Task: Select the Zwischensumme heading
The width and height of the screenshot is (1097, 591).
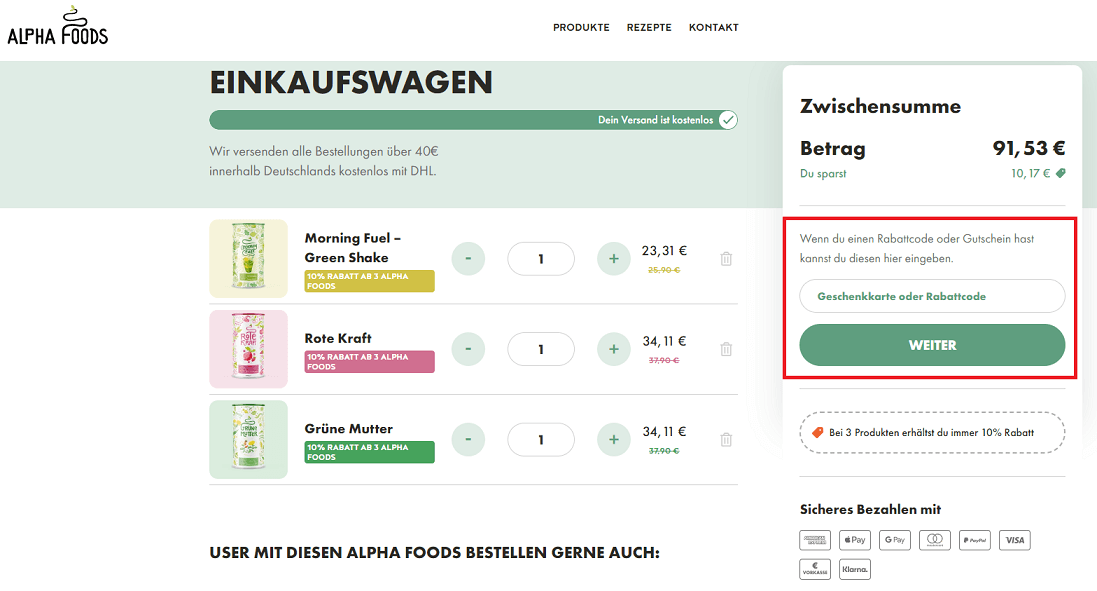Action: [880, 106]
